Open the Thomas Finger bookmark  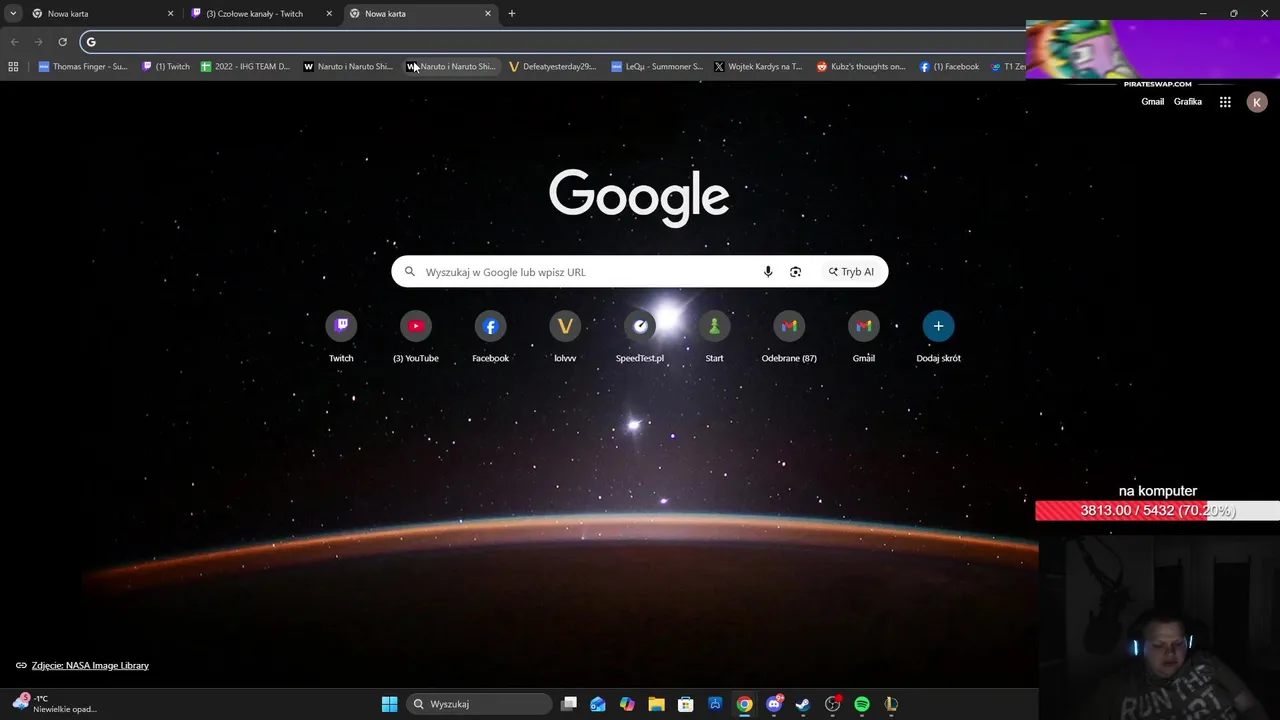click(83, 67)
